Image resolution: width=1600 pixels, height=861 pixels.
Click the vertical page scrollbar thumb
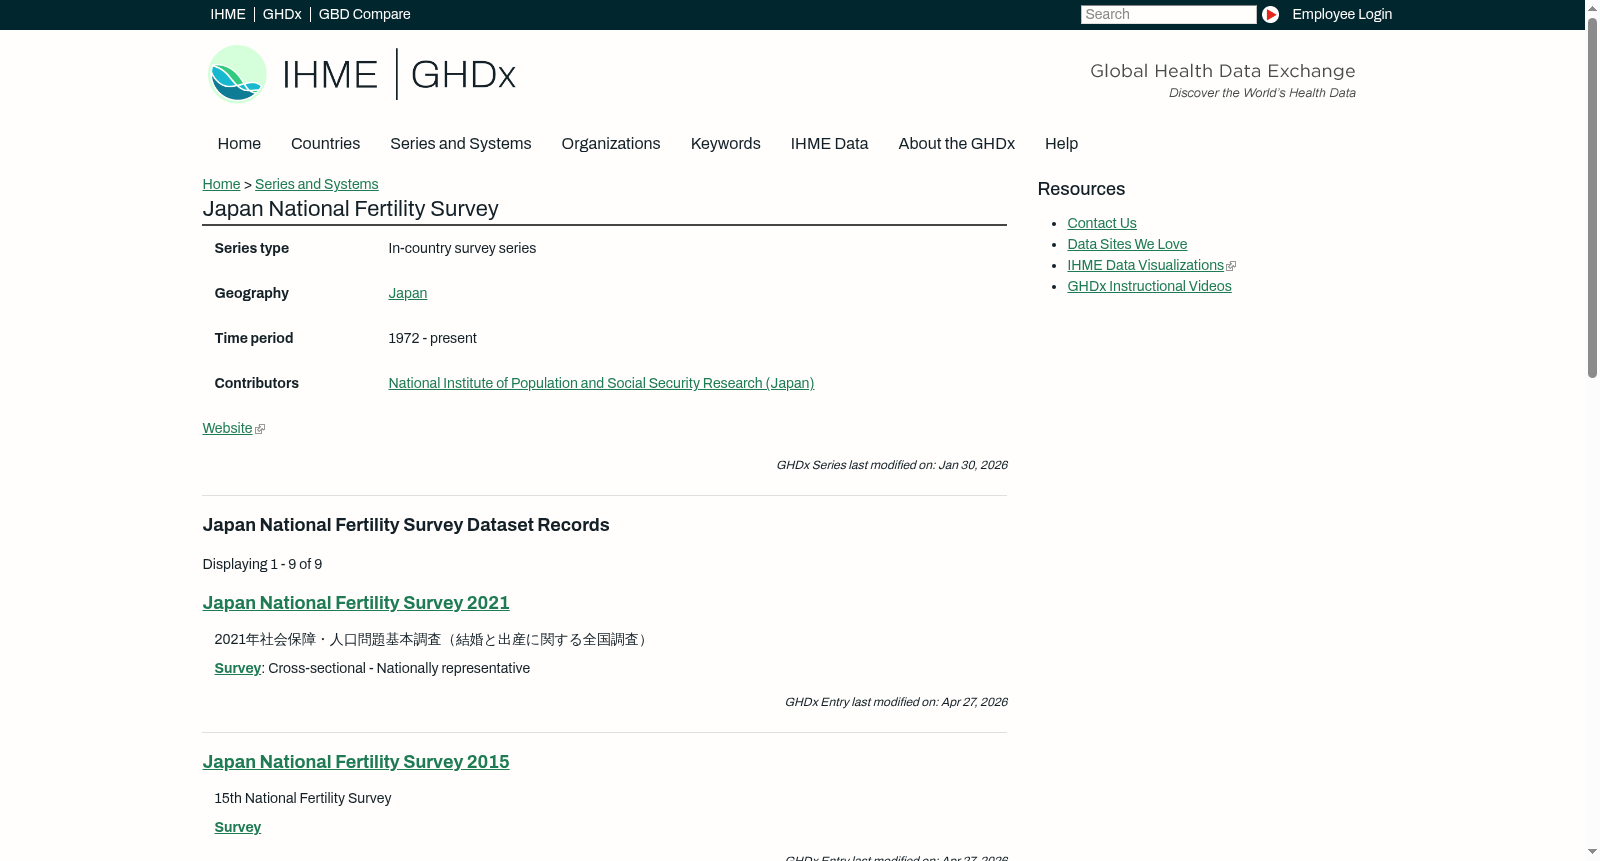tap(1592, 197)
